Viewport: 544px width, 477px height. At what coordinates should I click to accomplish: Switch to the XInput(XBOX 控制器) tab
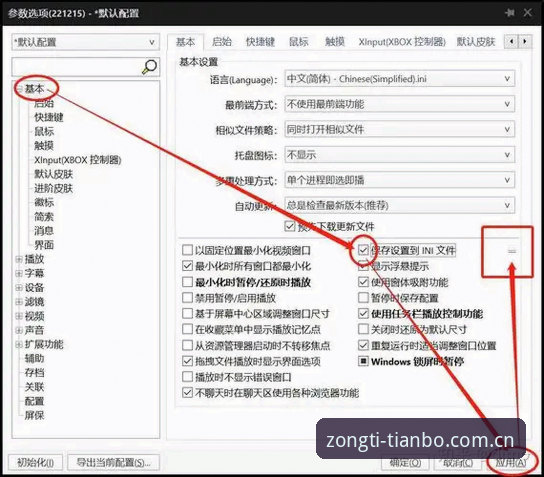click(402, 42)
